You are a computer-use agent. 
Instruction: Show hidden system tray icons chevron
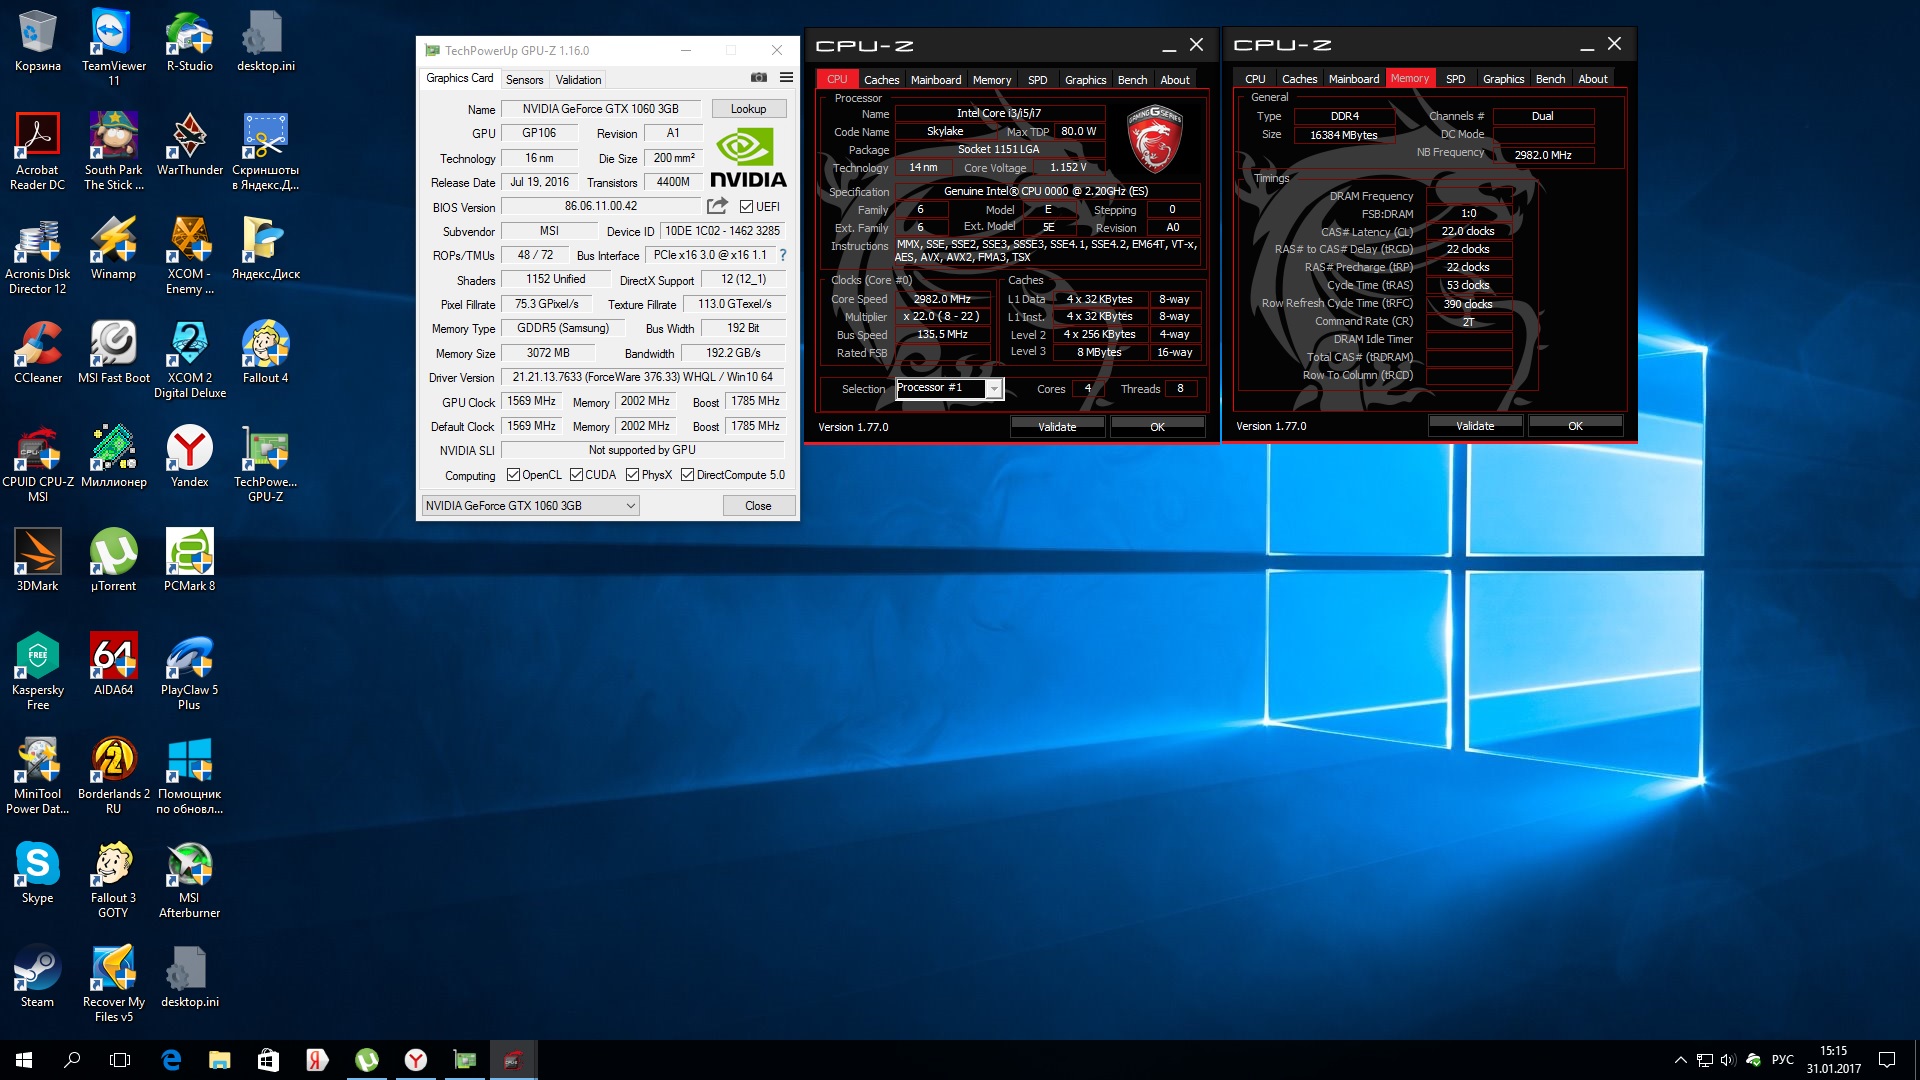(x=1680, y=1060)
